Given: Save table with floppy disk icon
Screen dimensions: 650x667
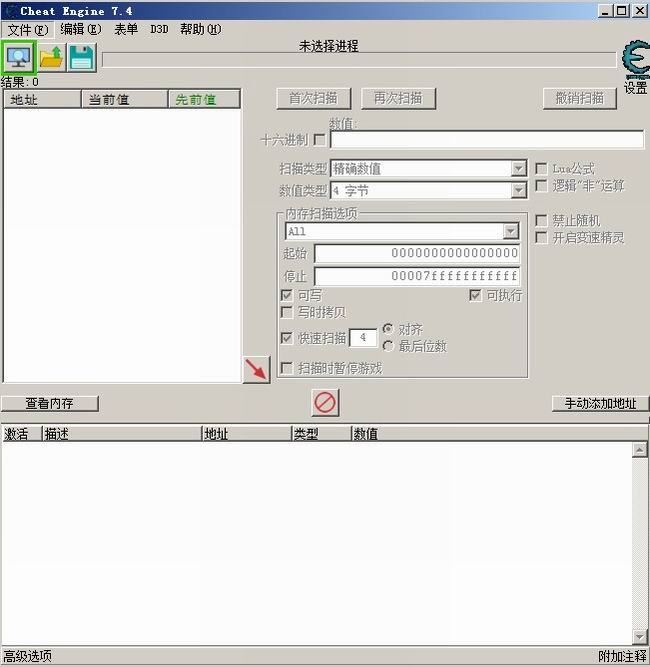Looking at the screenshot, I should tap(81, 57).
